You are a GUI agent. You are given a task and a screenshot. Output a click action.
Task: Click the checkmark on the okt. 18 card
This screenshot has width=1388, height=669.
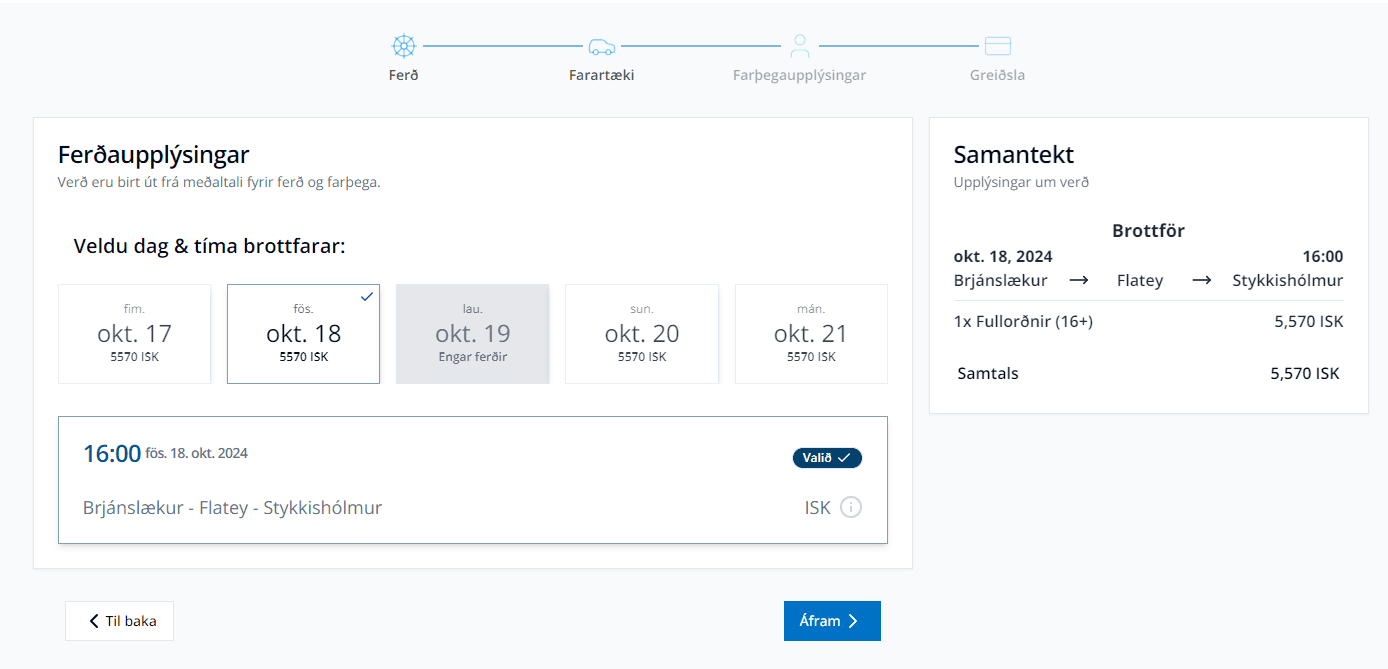point(367,297)
